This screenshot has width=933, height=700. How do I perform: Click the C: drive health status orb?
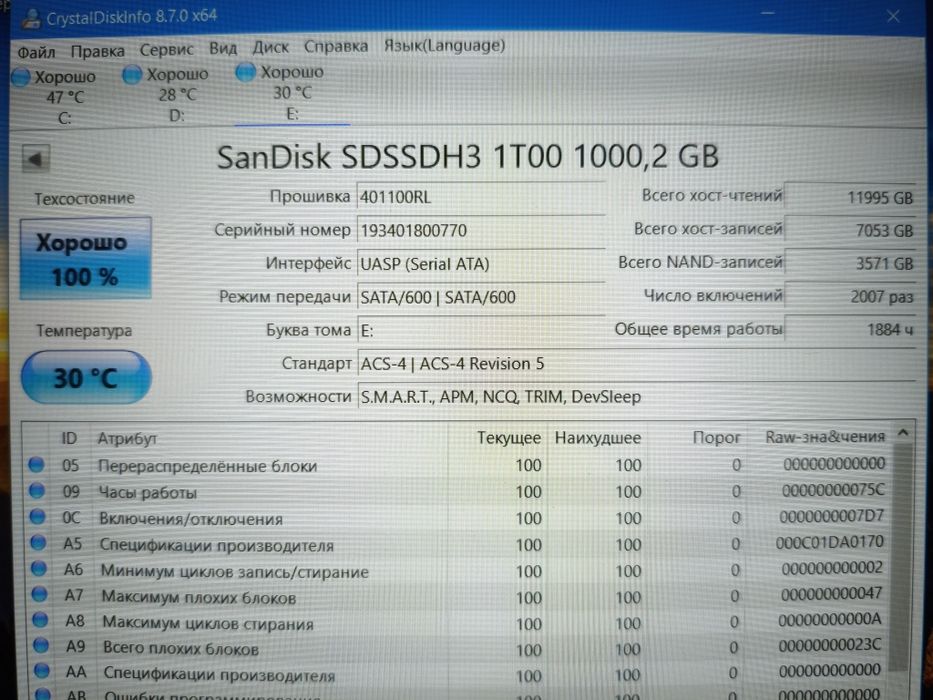point(21,77)
